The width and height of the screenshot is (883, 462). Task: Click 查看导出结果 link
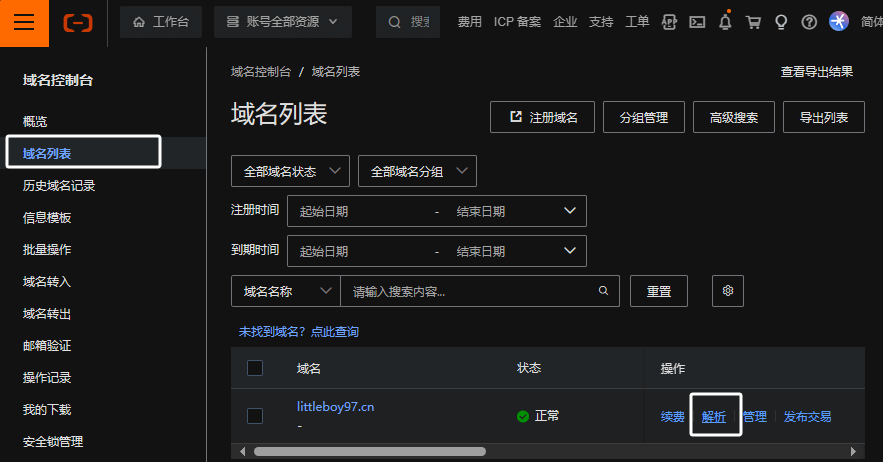point(817,72)
